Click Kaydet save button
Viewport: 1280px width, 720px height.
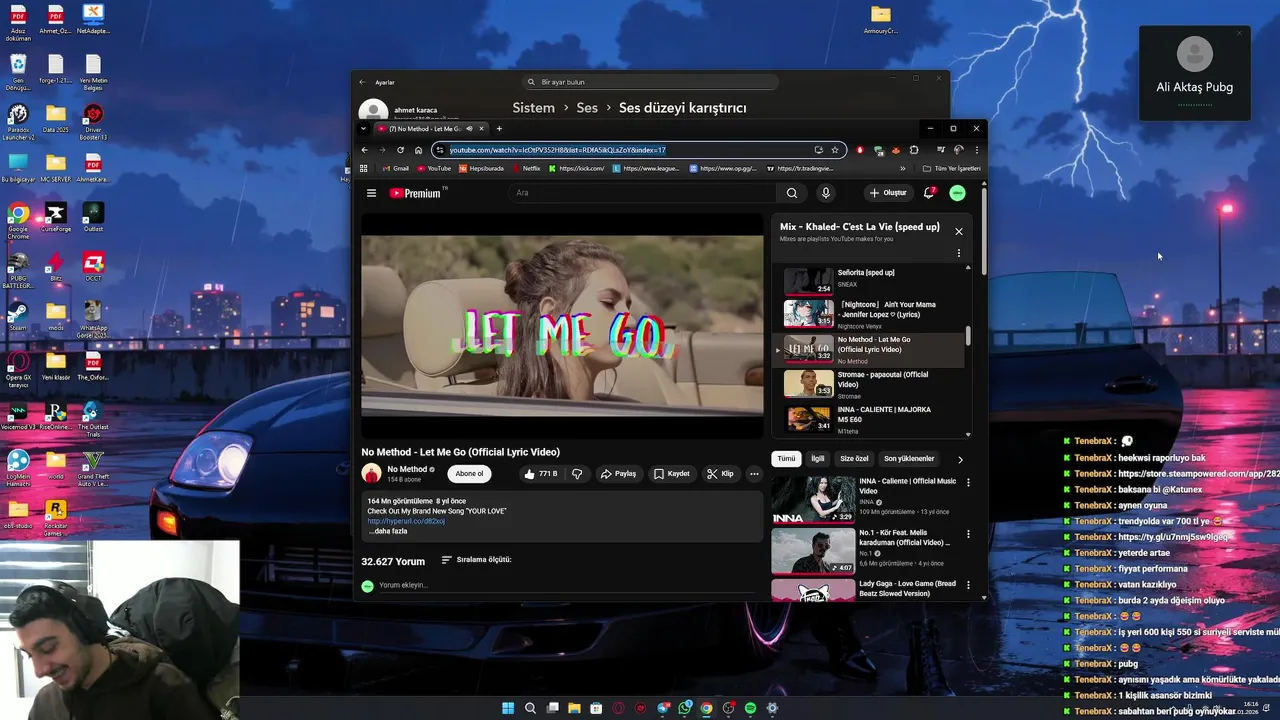pyautogui.click(x=672, y=474)
